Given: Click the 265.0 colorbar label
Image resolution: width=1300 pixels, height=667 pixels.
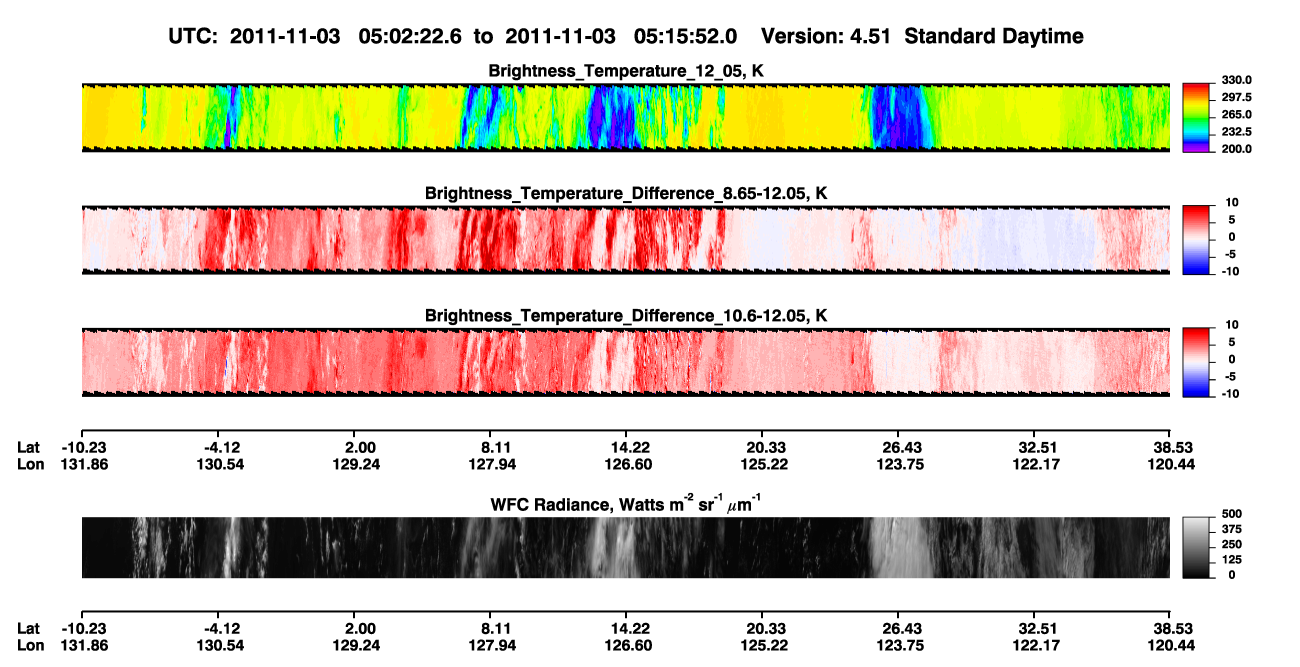Looking at the screenshot, I should (x=1236, y=114).
